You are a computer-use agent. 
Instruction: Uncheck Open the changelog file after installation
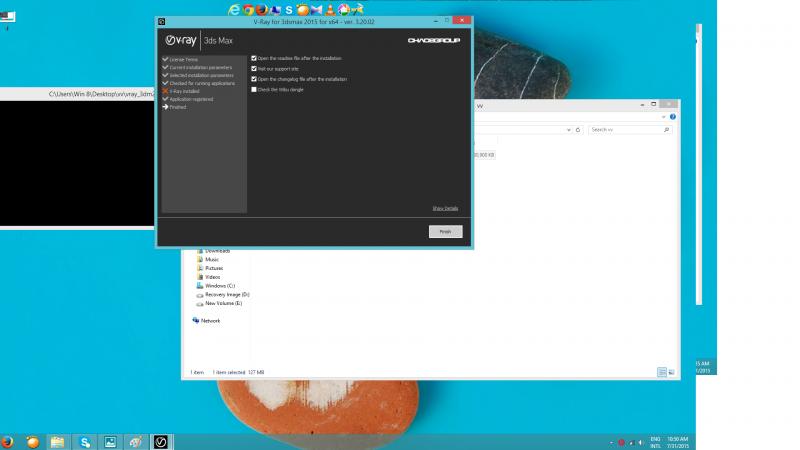254,79
